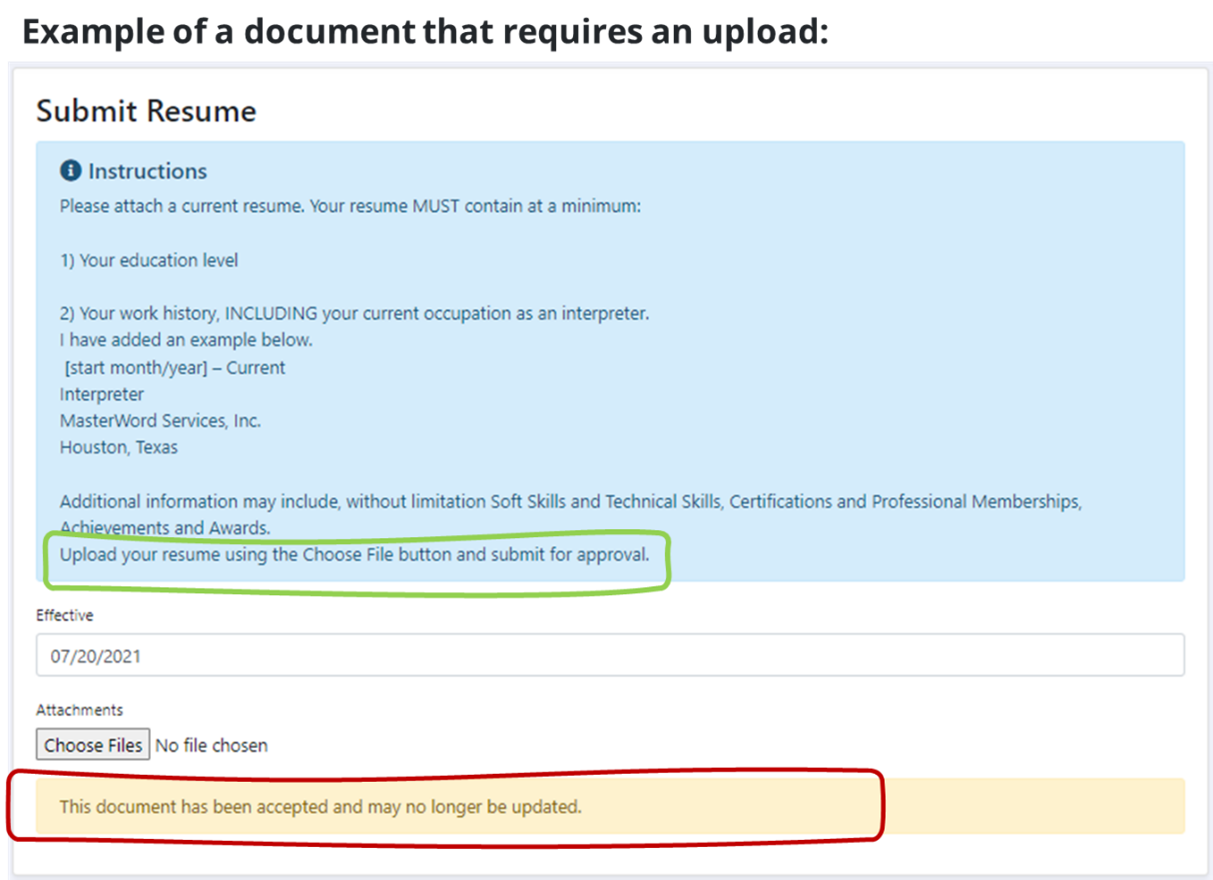Viewport: 1213px width, 880px height.
Task: Click the Choose Files button
Action: coord(93,745)
